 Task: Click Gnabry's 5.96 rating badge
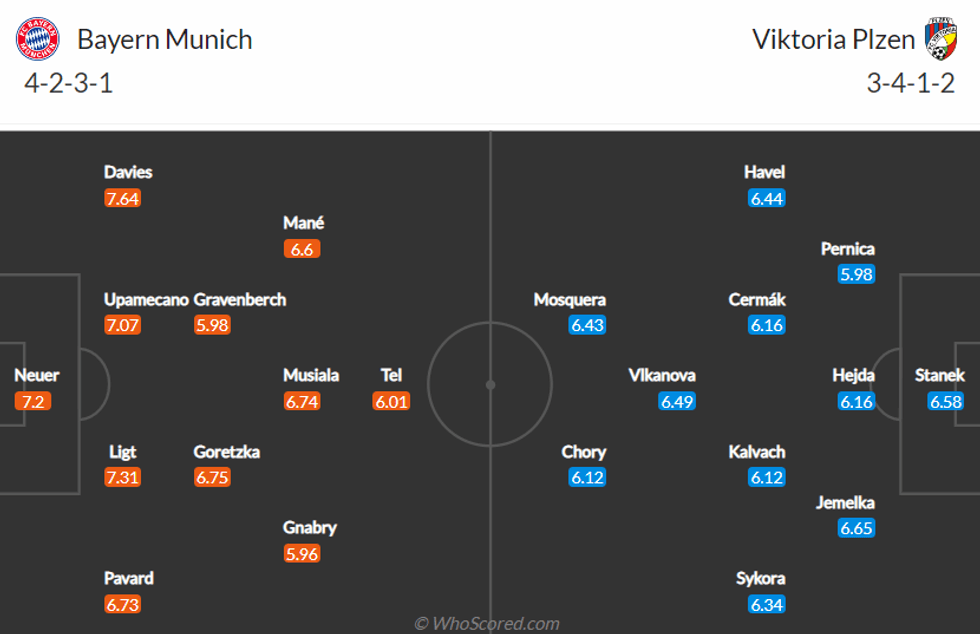click(x=302, y=553)
